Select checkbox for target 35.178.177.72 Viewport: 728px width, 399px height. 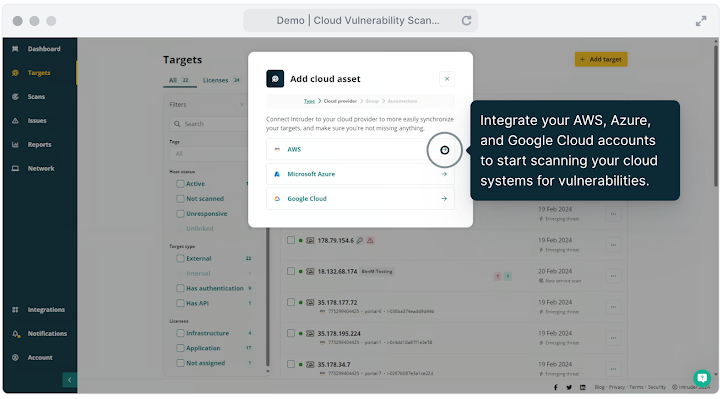(x=291, y=302)
